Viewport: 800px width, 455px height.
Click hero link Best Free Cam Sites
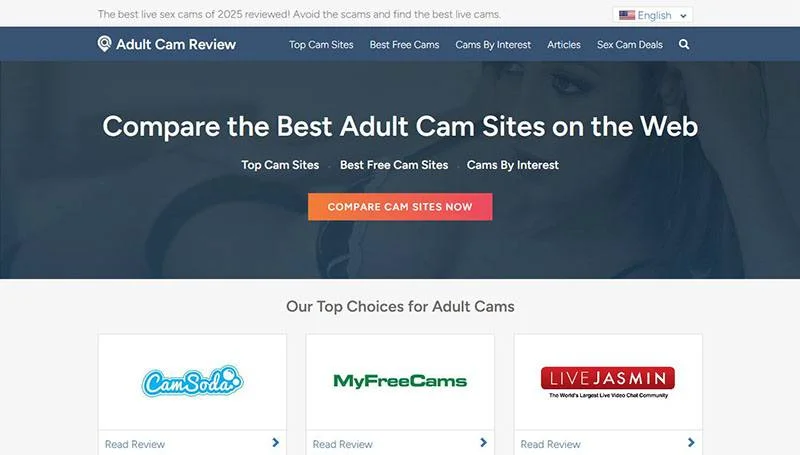pos(394,165)
